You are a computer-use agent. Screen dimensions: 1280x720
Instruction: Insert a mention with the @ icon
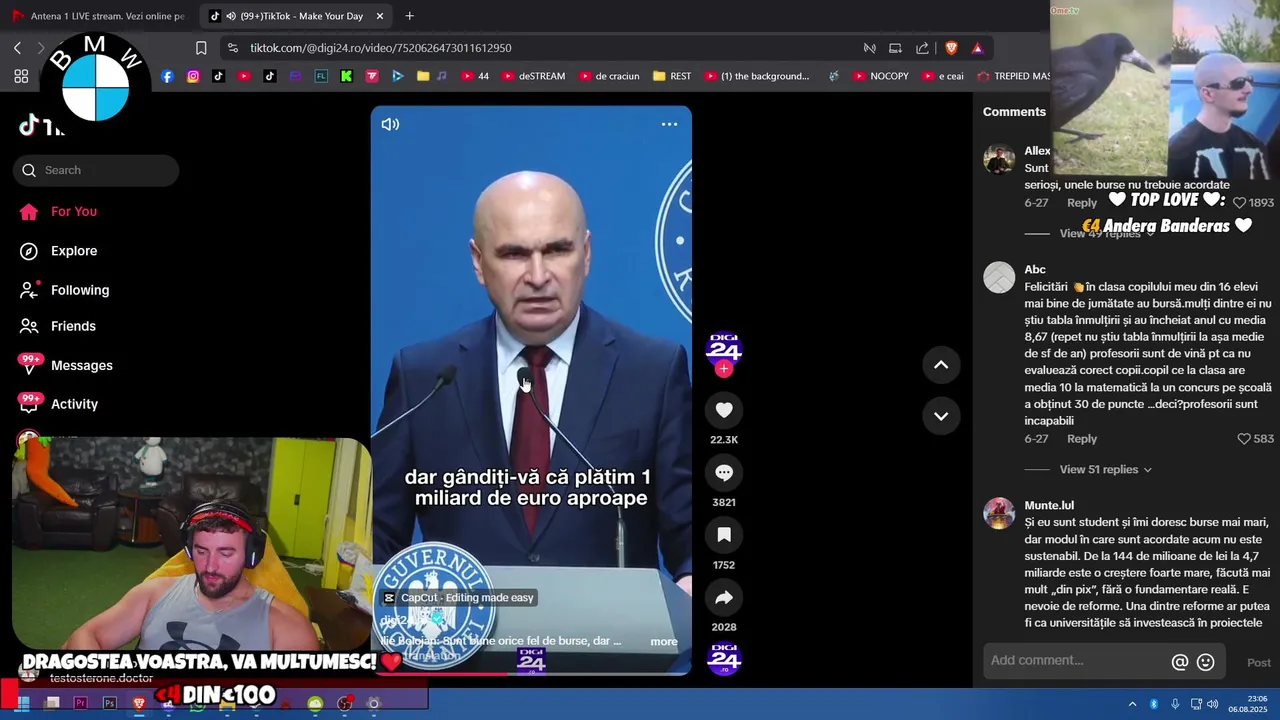[1180, 662]
